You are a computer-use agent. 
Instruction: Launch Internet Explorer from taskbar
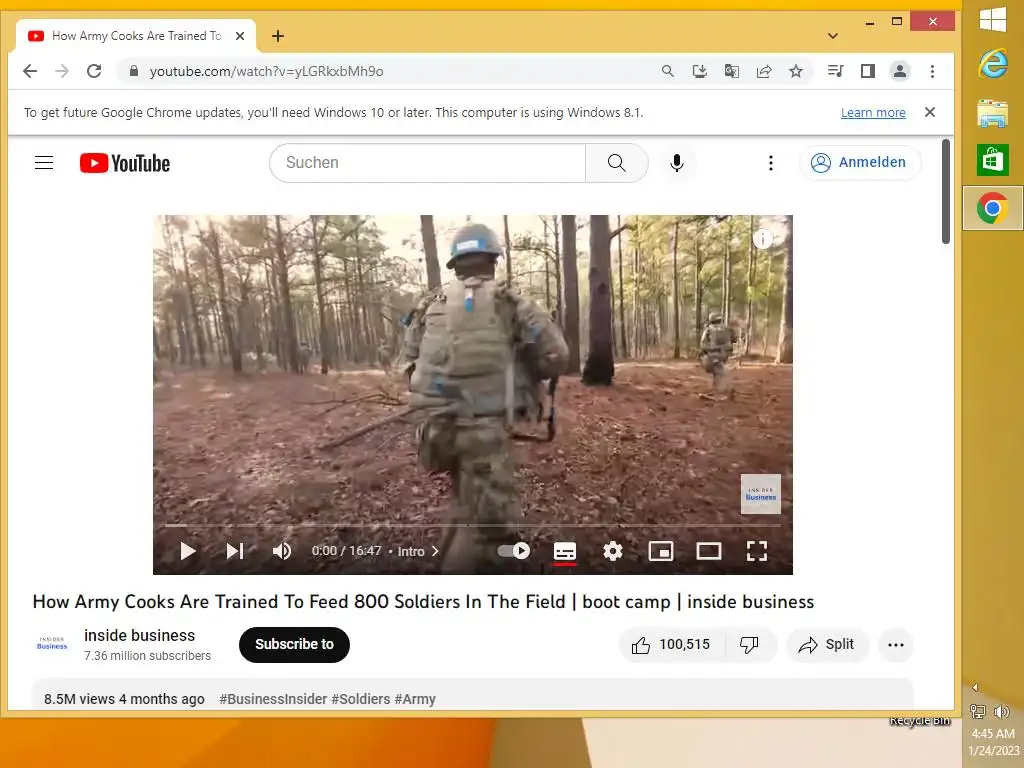[993, 64]
